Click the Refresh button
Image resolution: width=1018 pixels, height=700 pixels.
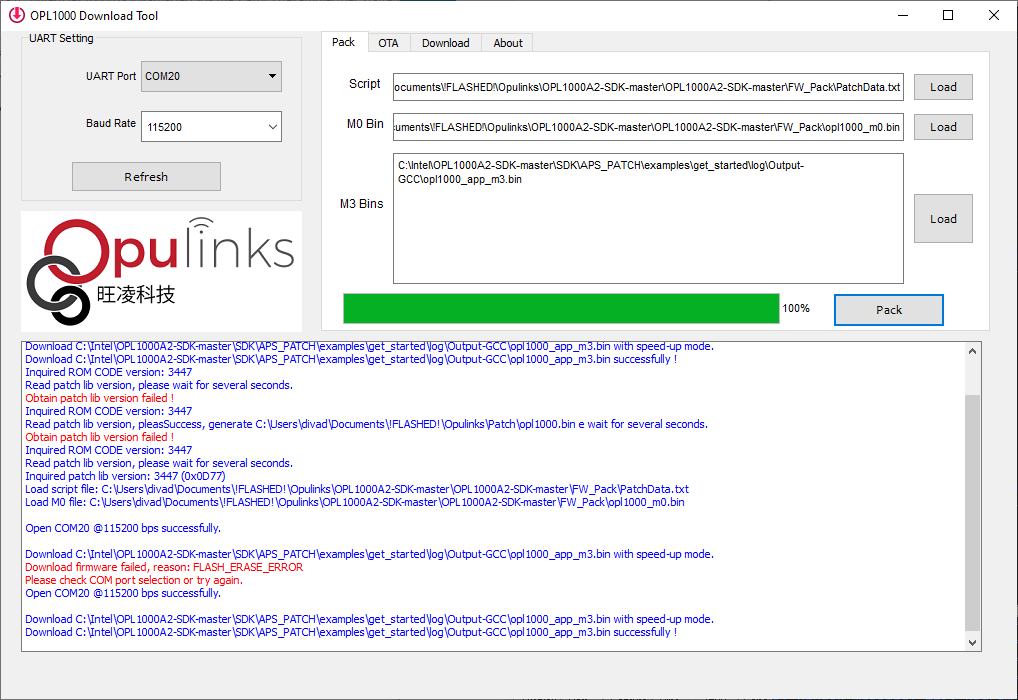tap(146, 177)
